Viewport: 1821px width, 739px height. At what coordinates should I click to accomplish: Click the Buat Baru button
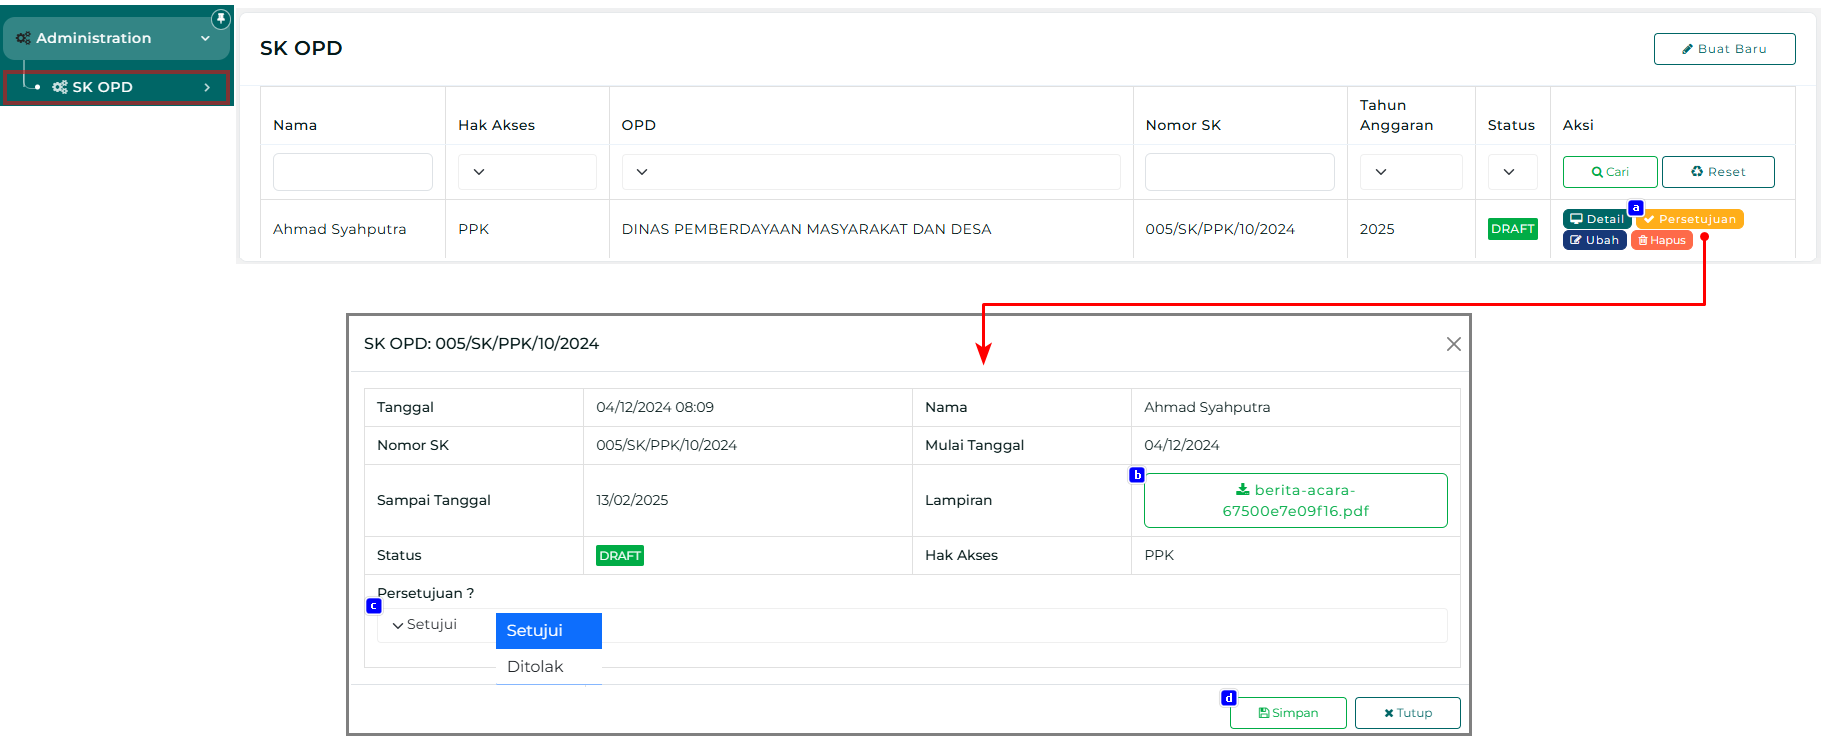click(x=1724, y=49)
